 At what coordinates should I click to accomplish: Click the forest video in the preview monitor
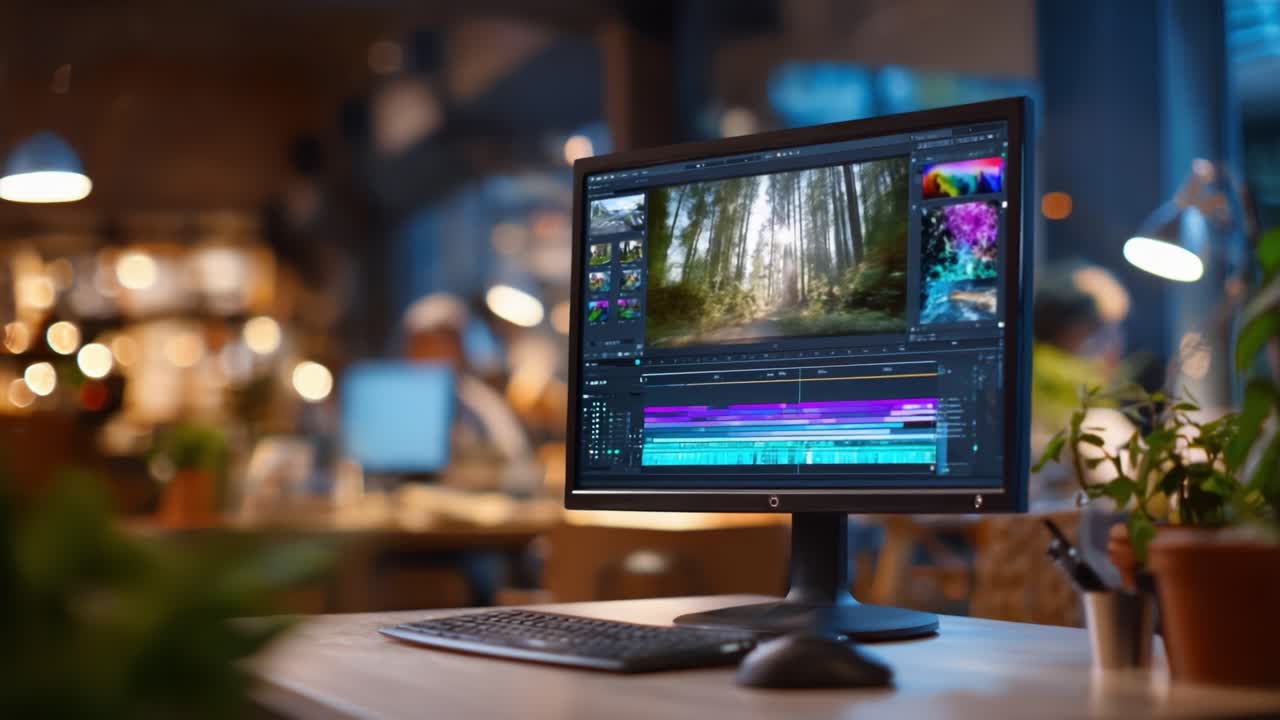pos(778,254)
